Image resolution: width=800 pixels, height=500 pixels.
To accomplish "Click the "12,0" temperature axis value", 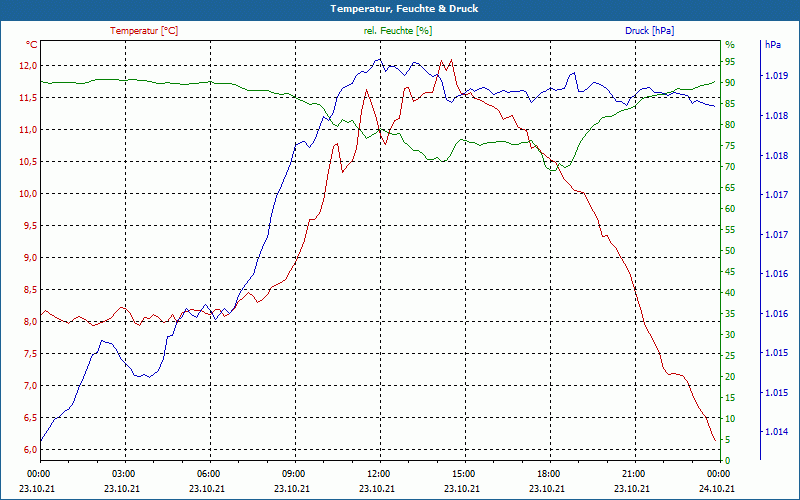I will point(28,66).
